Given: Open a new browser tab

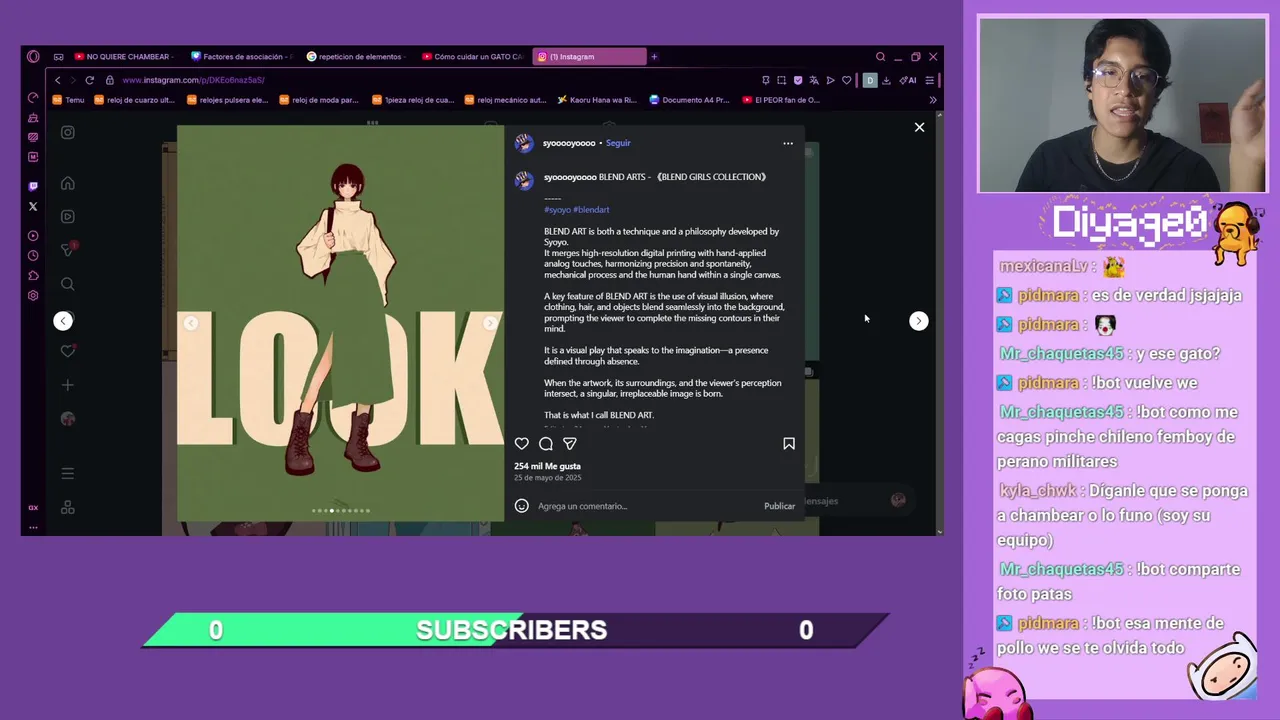Looking at the screenshot, I should pyautogui.click(x=654, y=57).
